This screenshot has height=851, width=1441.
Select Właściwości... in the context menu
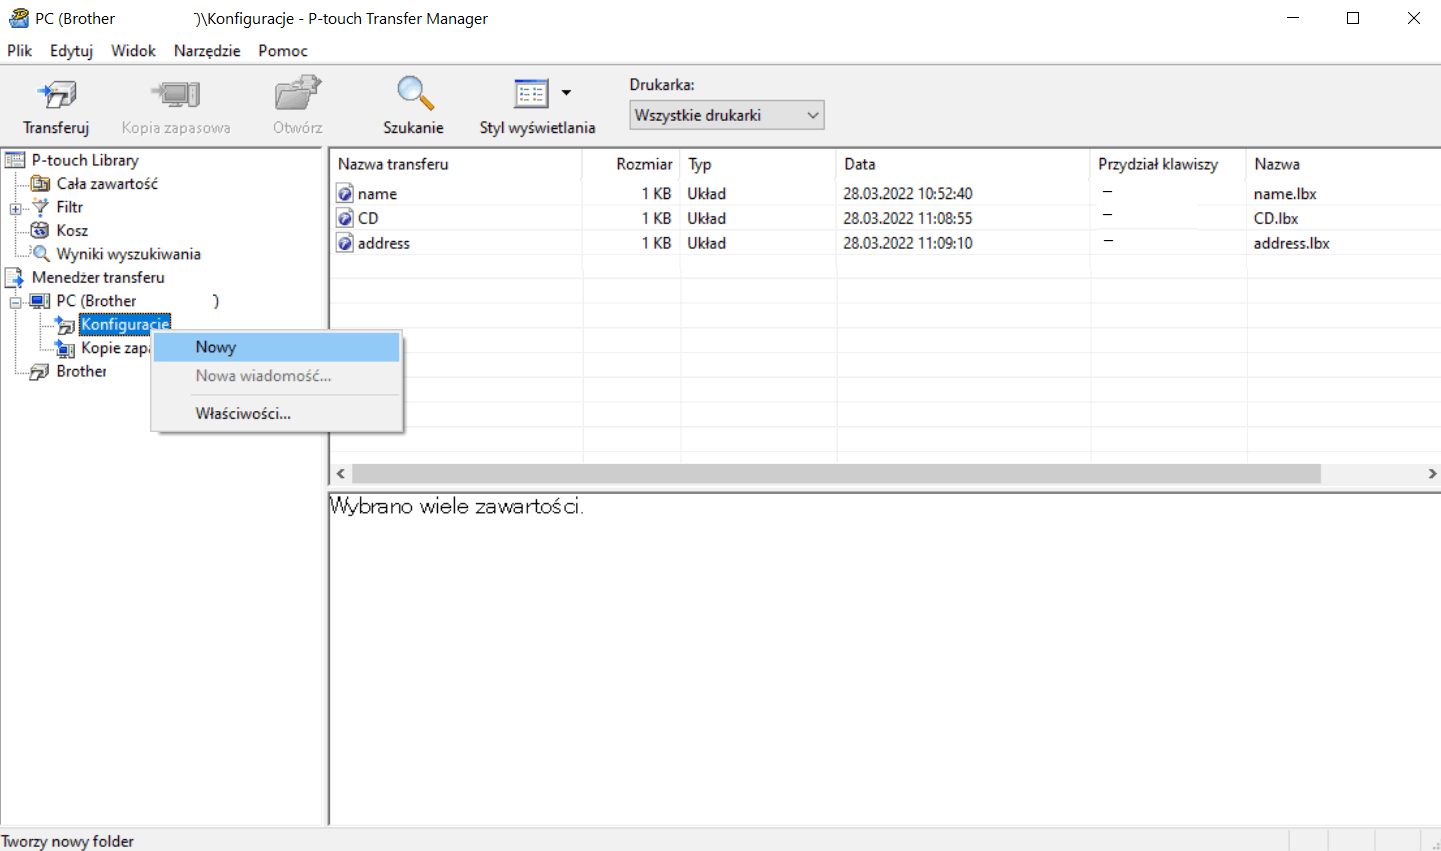(243, 413)
